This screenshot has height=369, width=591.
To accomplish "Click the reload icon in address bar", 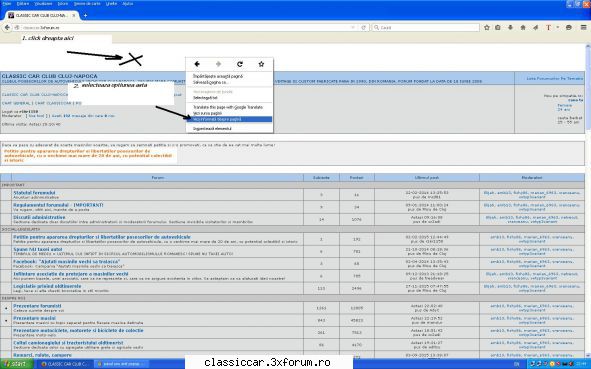I will tap(363, 28).
